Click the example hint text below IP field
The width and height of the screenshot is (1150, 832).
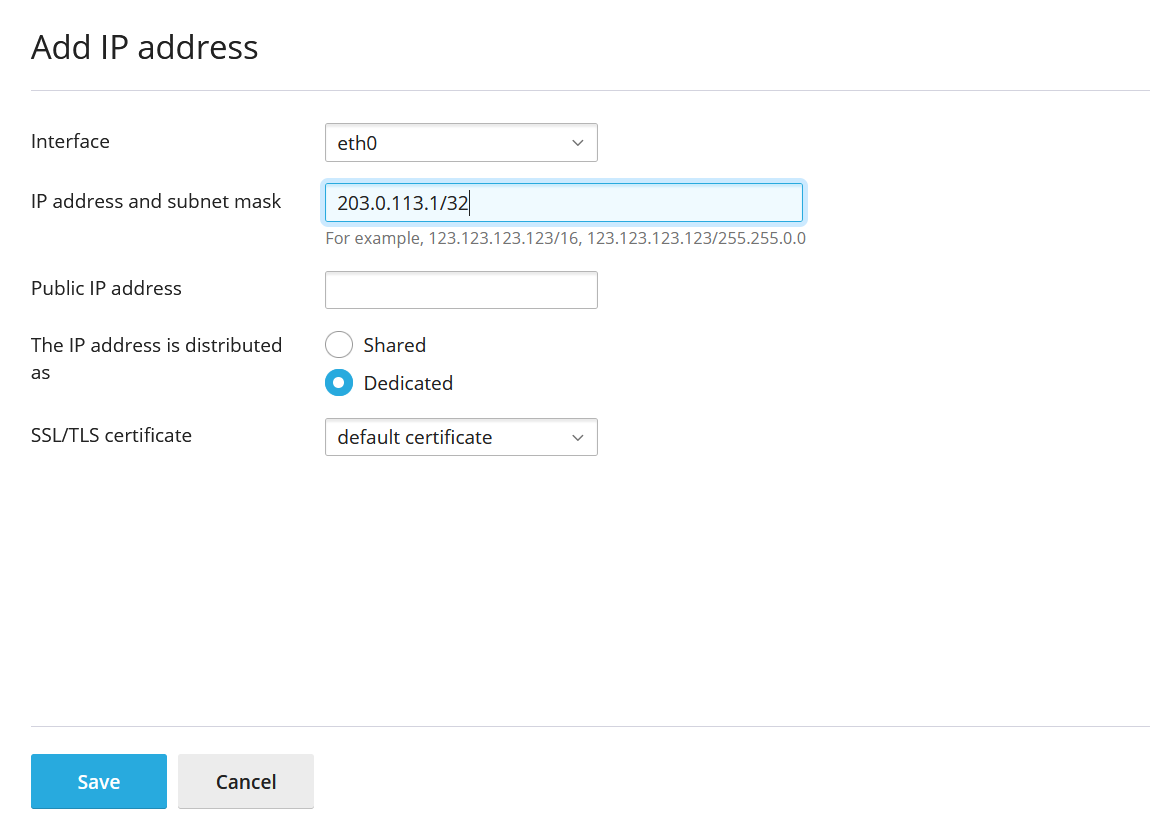point(565,238)
